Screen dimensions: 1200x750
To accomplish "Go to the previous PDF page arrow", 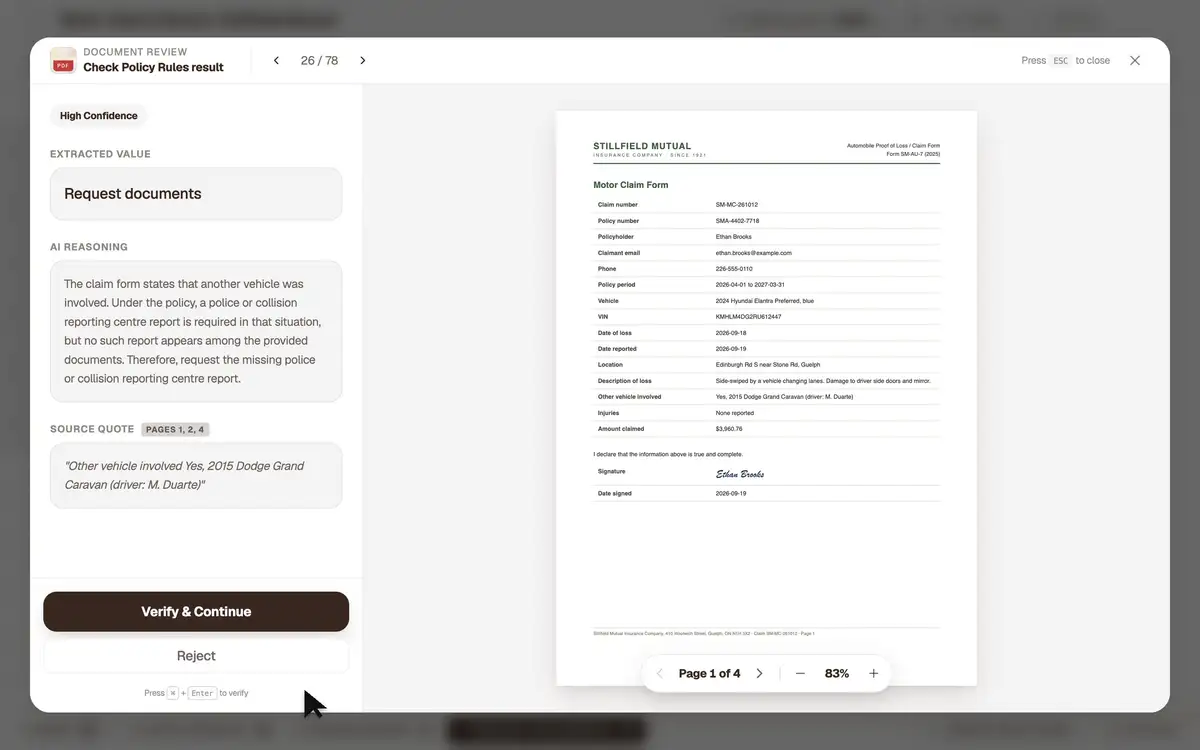I will 660,674.
